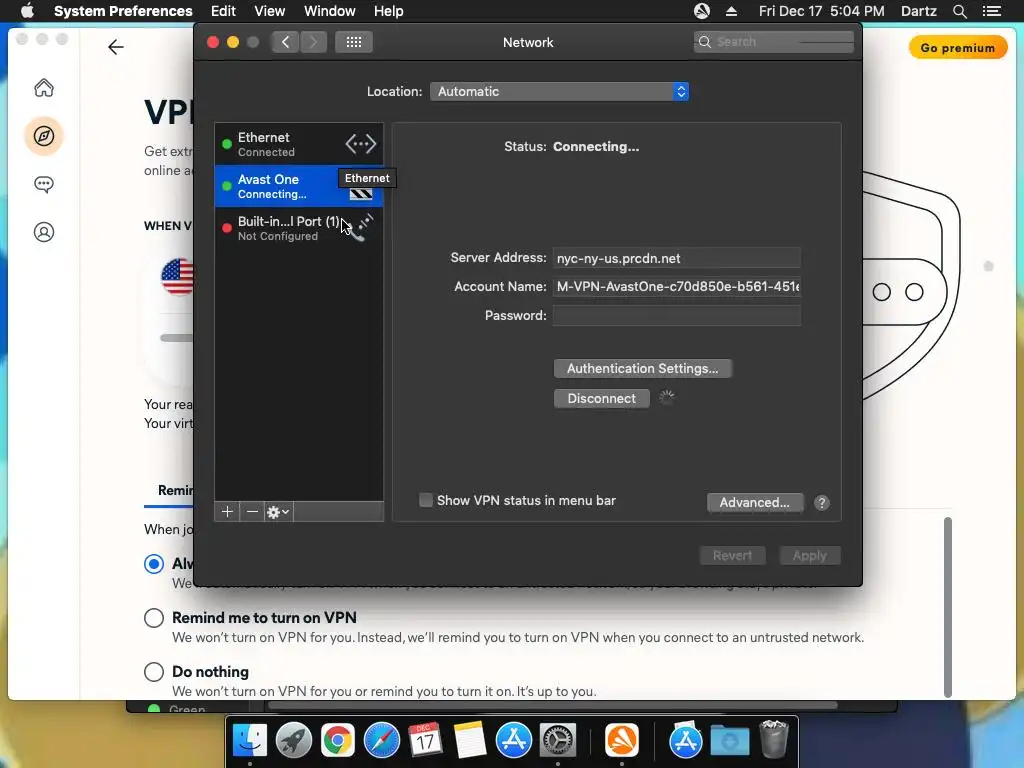This screenshot has height=768, width=1024.
Task: Click the forward arrow in Network toolbar
Action: [313, 42]
